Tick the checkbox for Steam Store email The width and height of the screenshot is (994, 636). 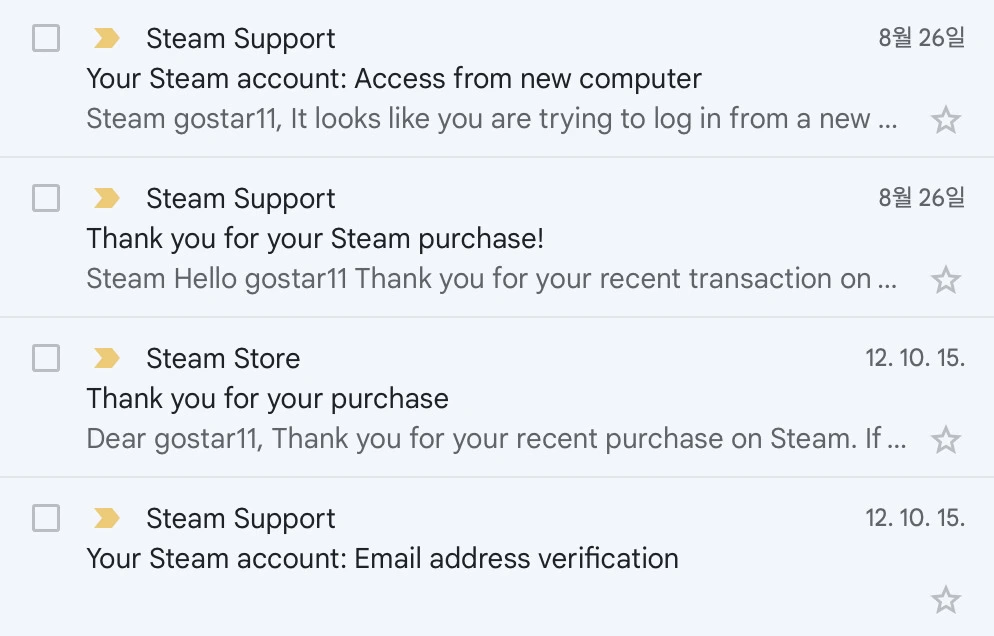46,358
